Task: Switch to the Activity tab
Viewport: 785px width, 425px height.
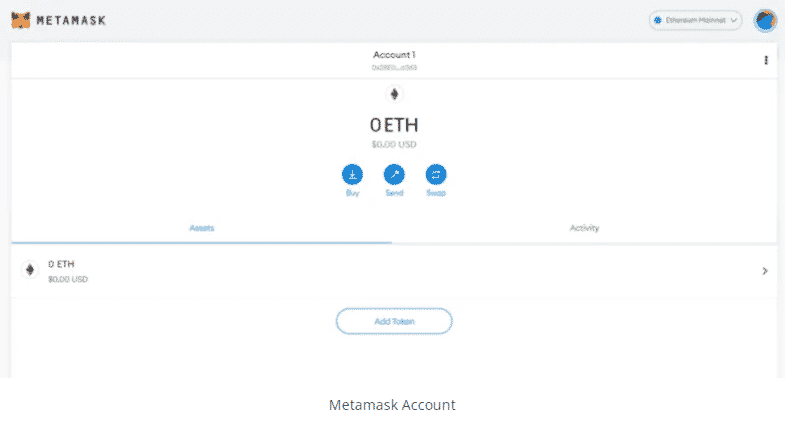Action: point(584,228)
